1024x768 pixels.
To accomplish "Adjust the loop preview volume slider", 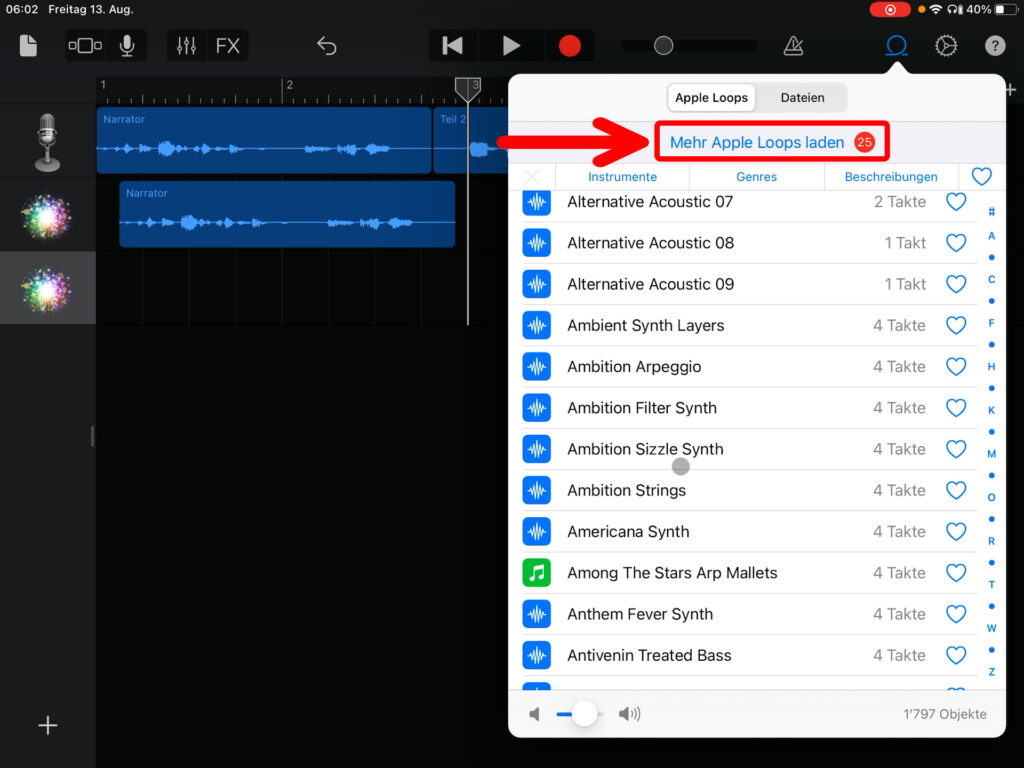I will (584, 714).
